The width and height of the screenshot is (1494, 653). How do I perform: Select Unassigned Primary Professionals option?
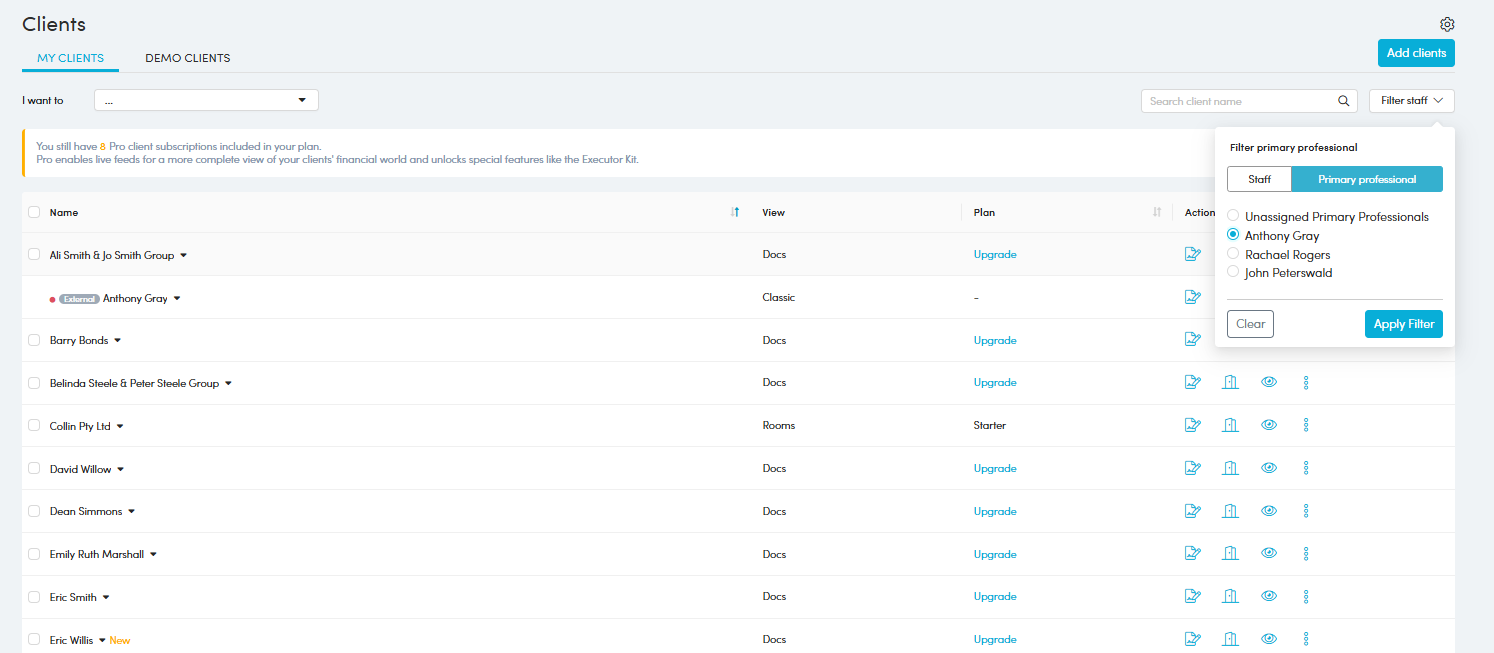click(x=1233, y=216)
